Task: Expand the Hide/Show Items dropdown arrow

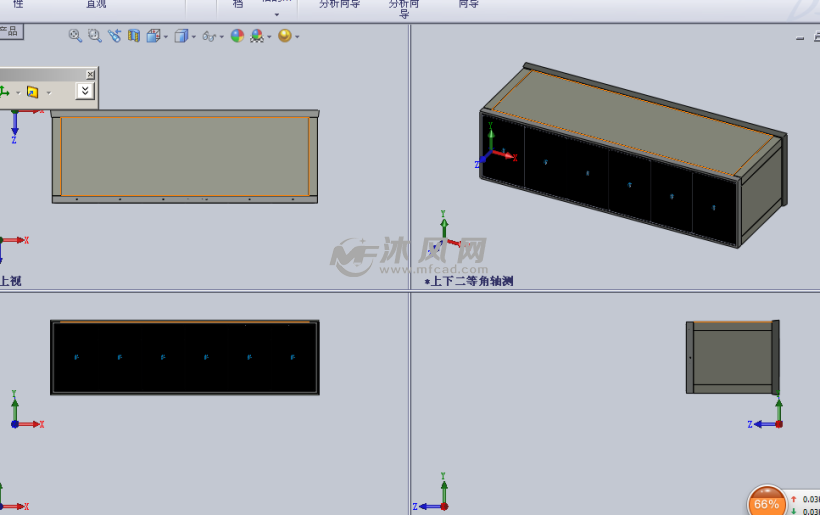Action: (222, 37)
